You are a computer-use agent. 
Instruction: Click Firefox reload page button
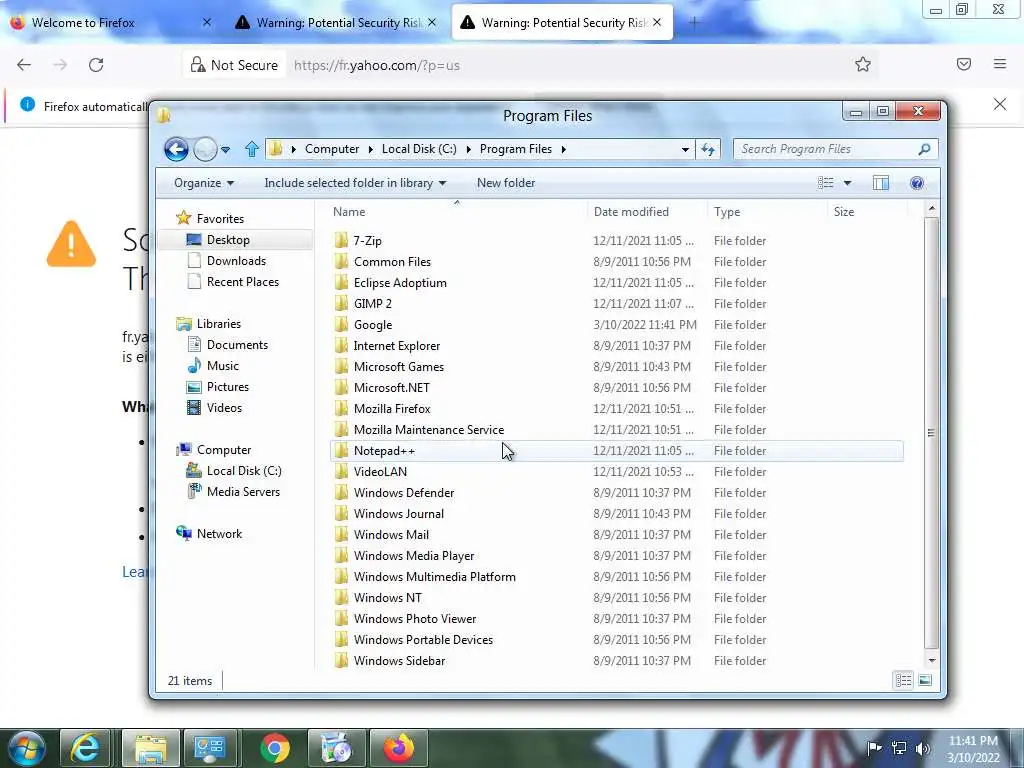(x=96, y=65)
